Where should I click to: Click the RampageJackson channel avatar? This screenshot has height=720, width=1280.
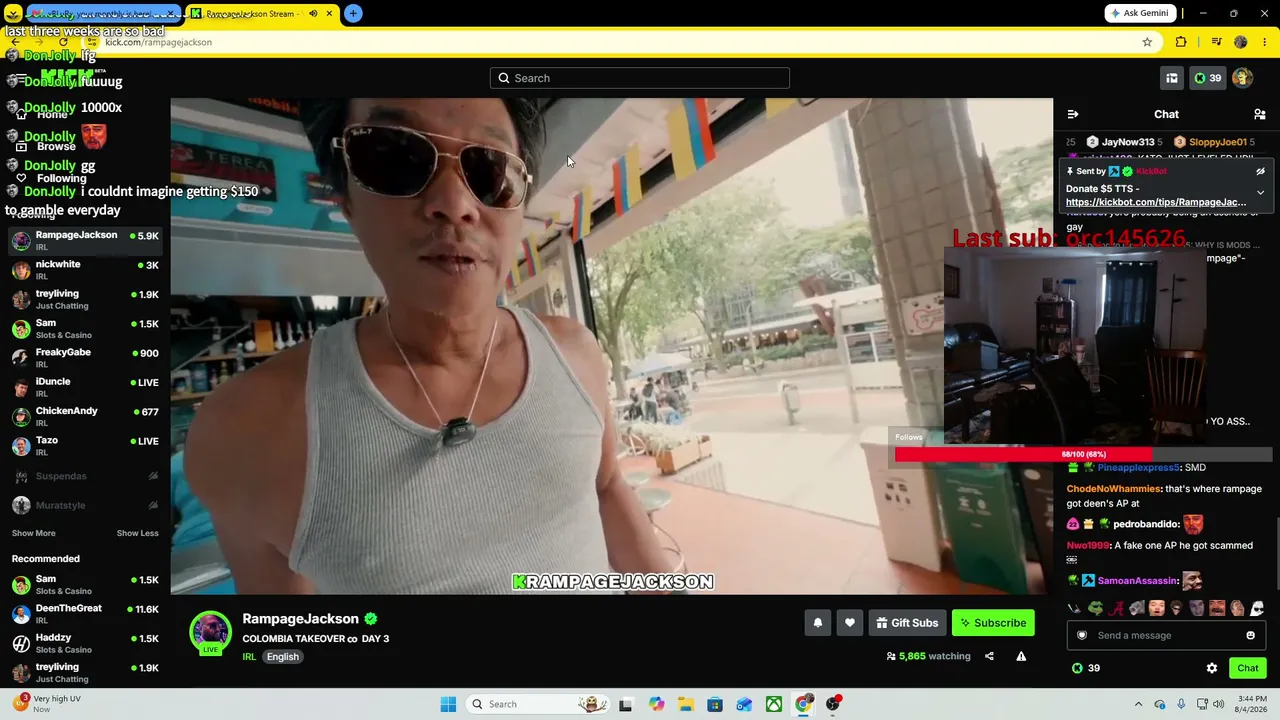[x=210, y=632]
